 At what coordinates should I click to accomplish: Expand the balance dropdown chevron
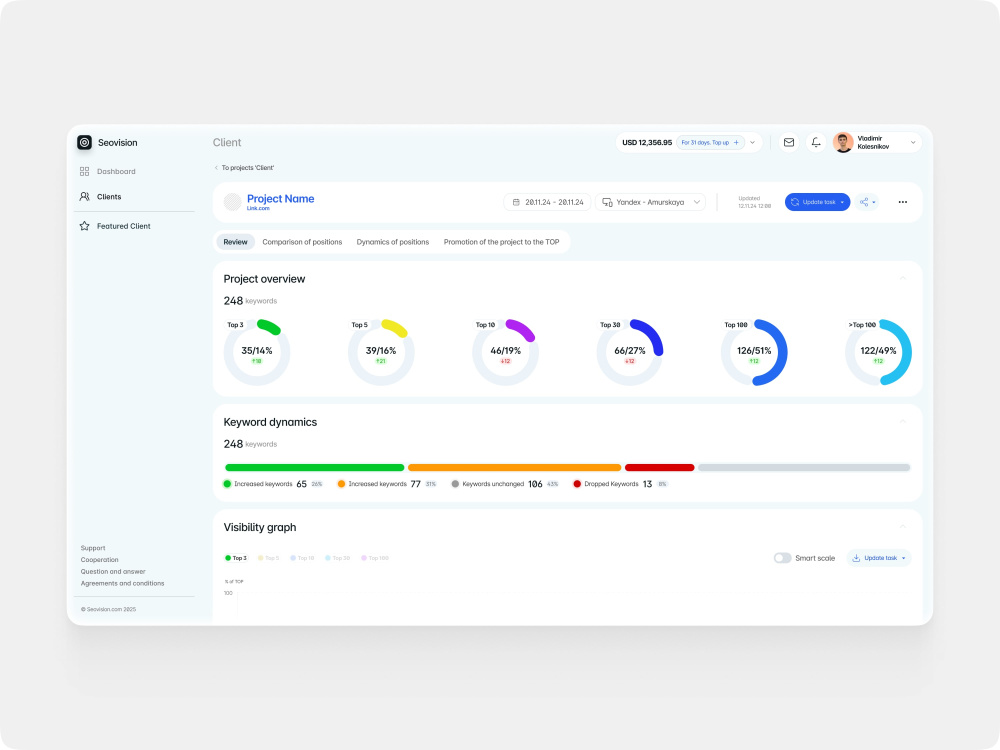coord(753,142)
